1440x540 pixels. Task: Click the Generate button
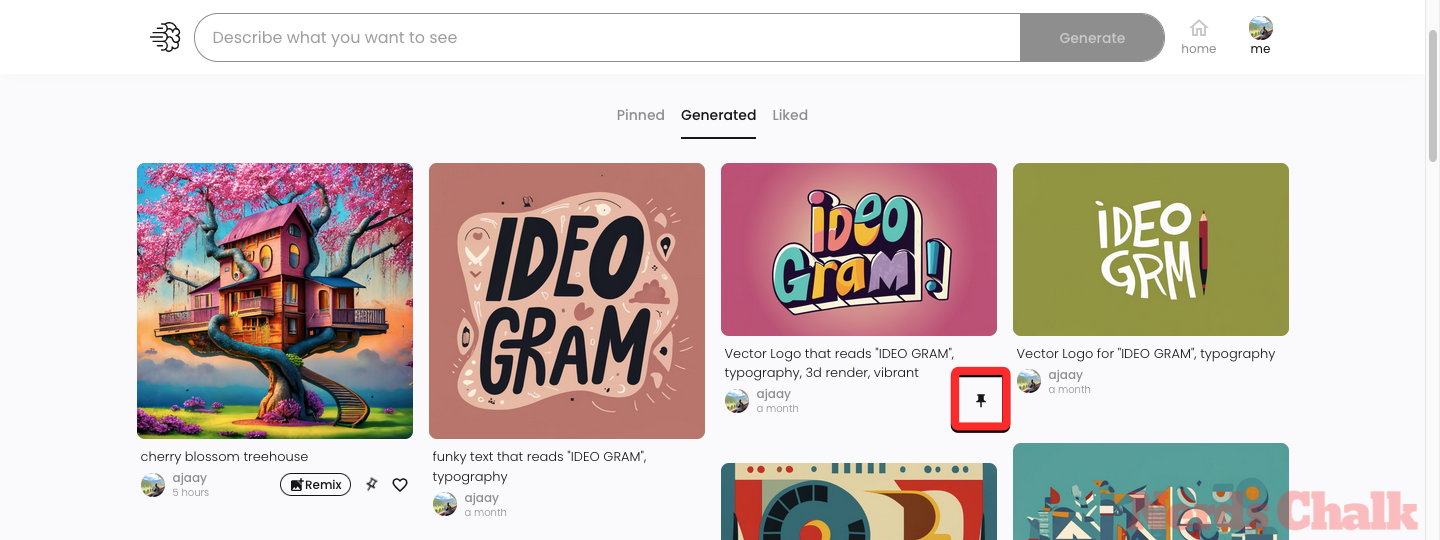tap(1092, 38)
